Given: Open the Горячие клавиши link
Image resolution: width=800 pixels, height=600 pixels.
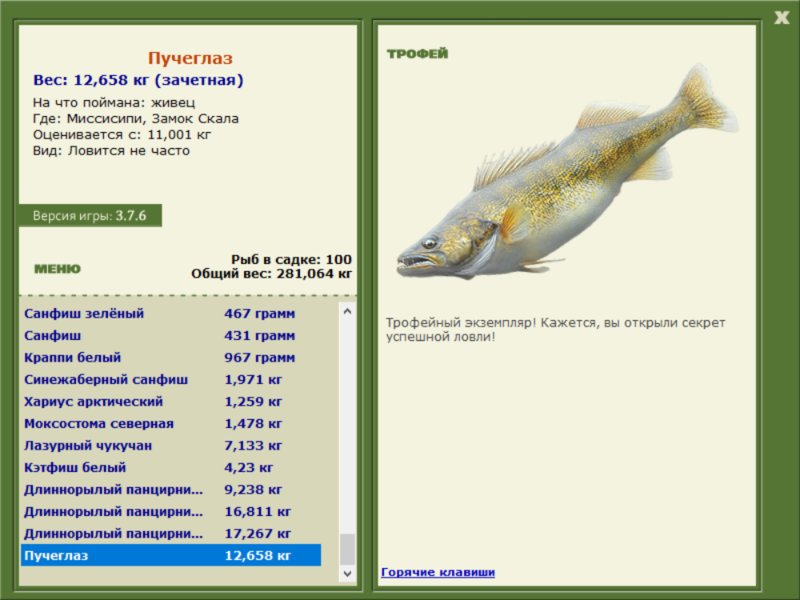Looking at the screenshot, I should pyautogui.click(x=438, y=572).
